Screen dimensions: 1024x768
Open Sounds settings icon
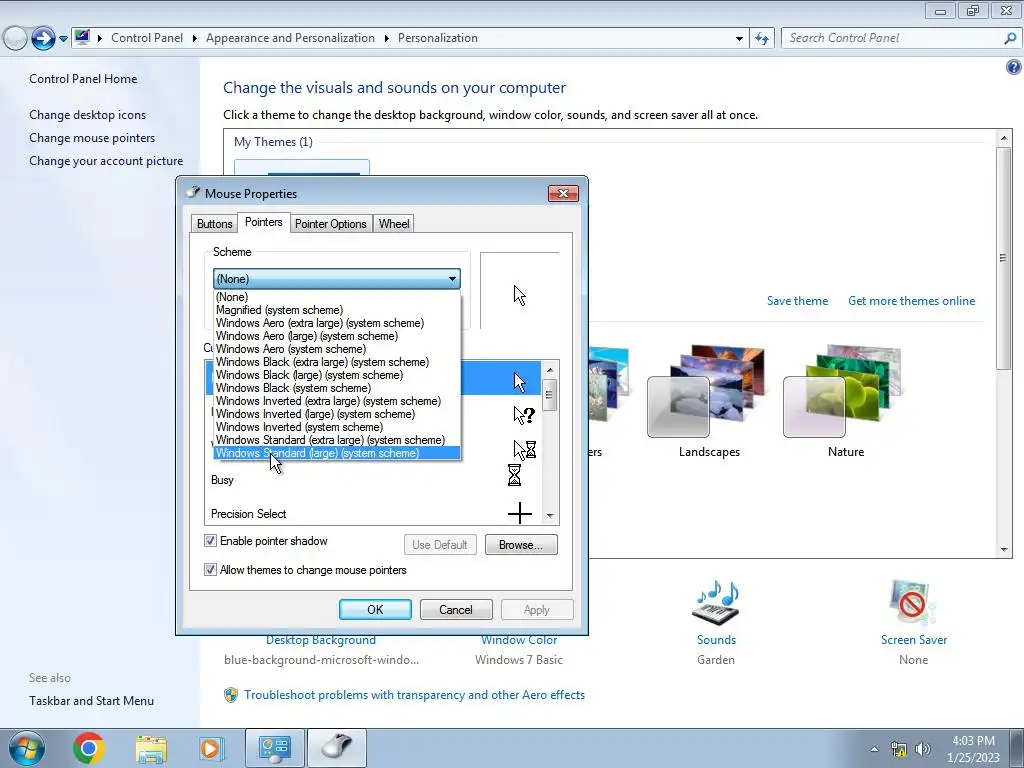(716, 603)
